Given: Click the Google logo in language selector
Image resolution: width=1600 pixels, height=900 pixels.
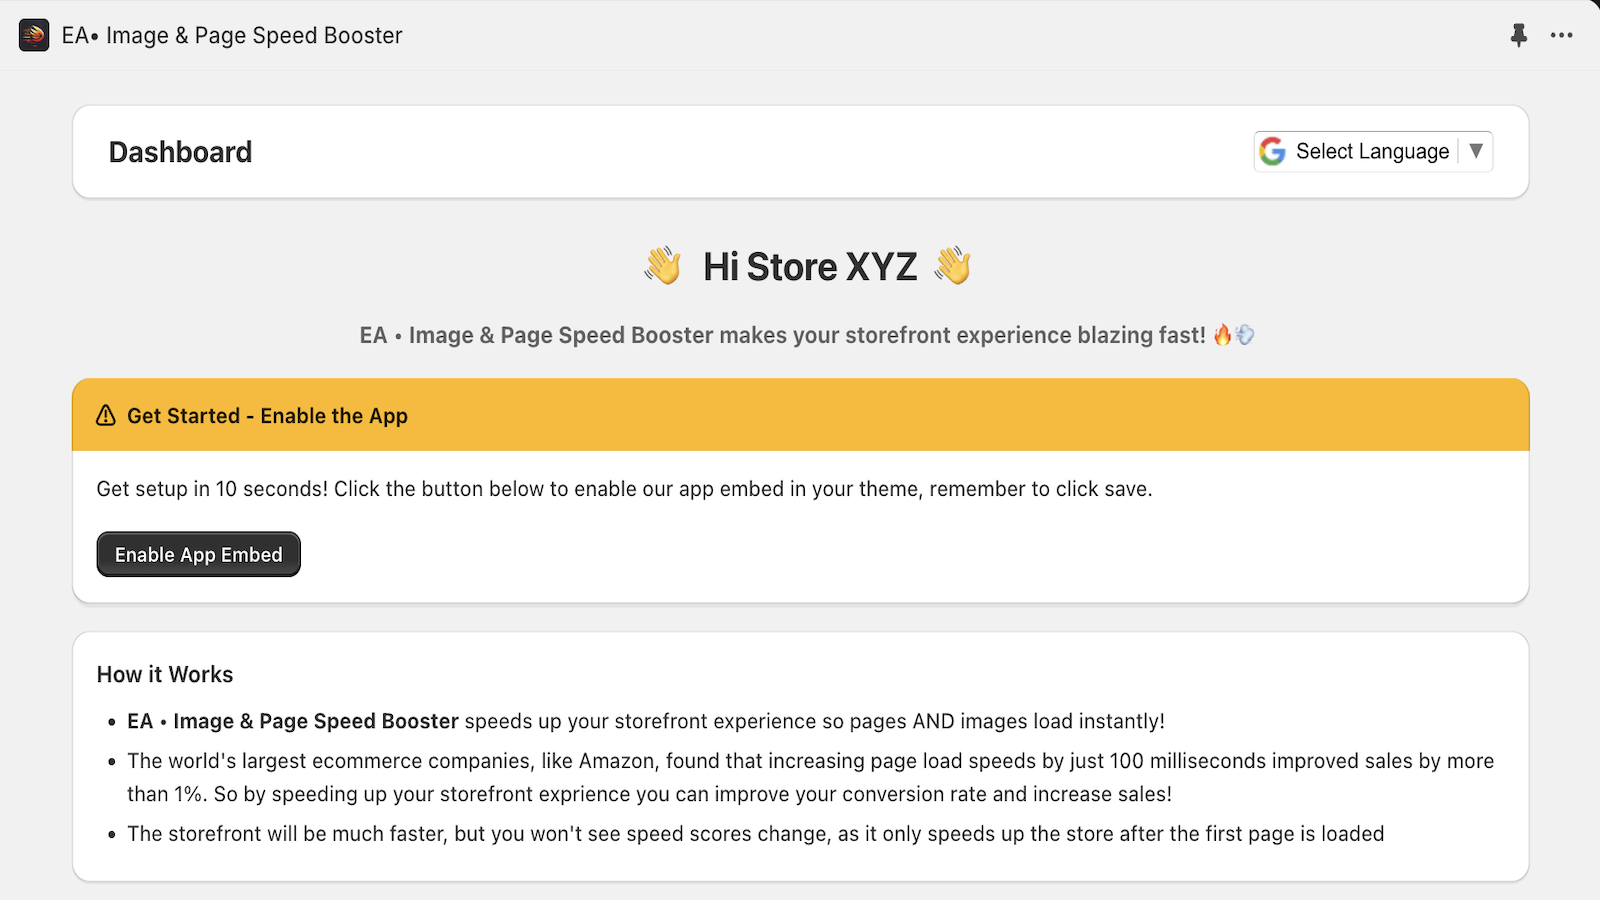Looking at the screenshot, I should pos(1272,152).
